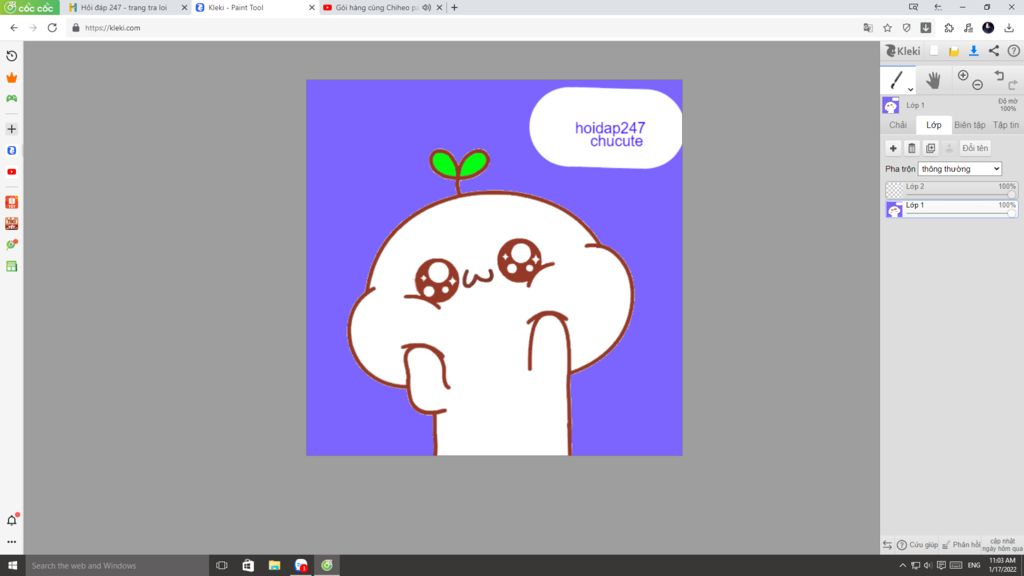1024x576 pixels.
Task: Open games controller sidebar icon
Action: (12, 99)
